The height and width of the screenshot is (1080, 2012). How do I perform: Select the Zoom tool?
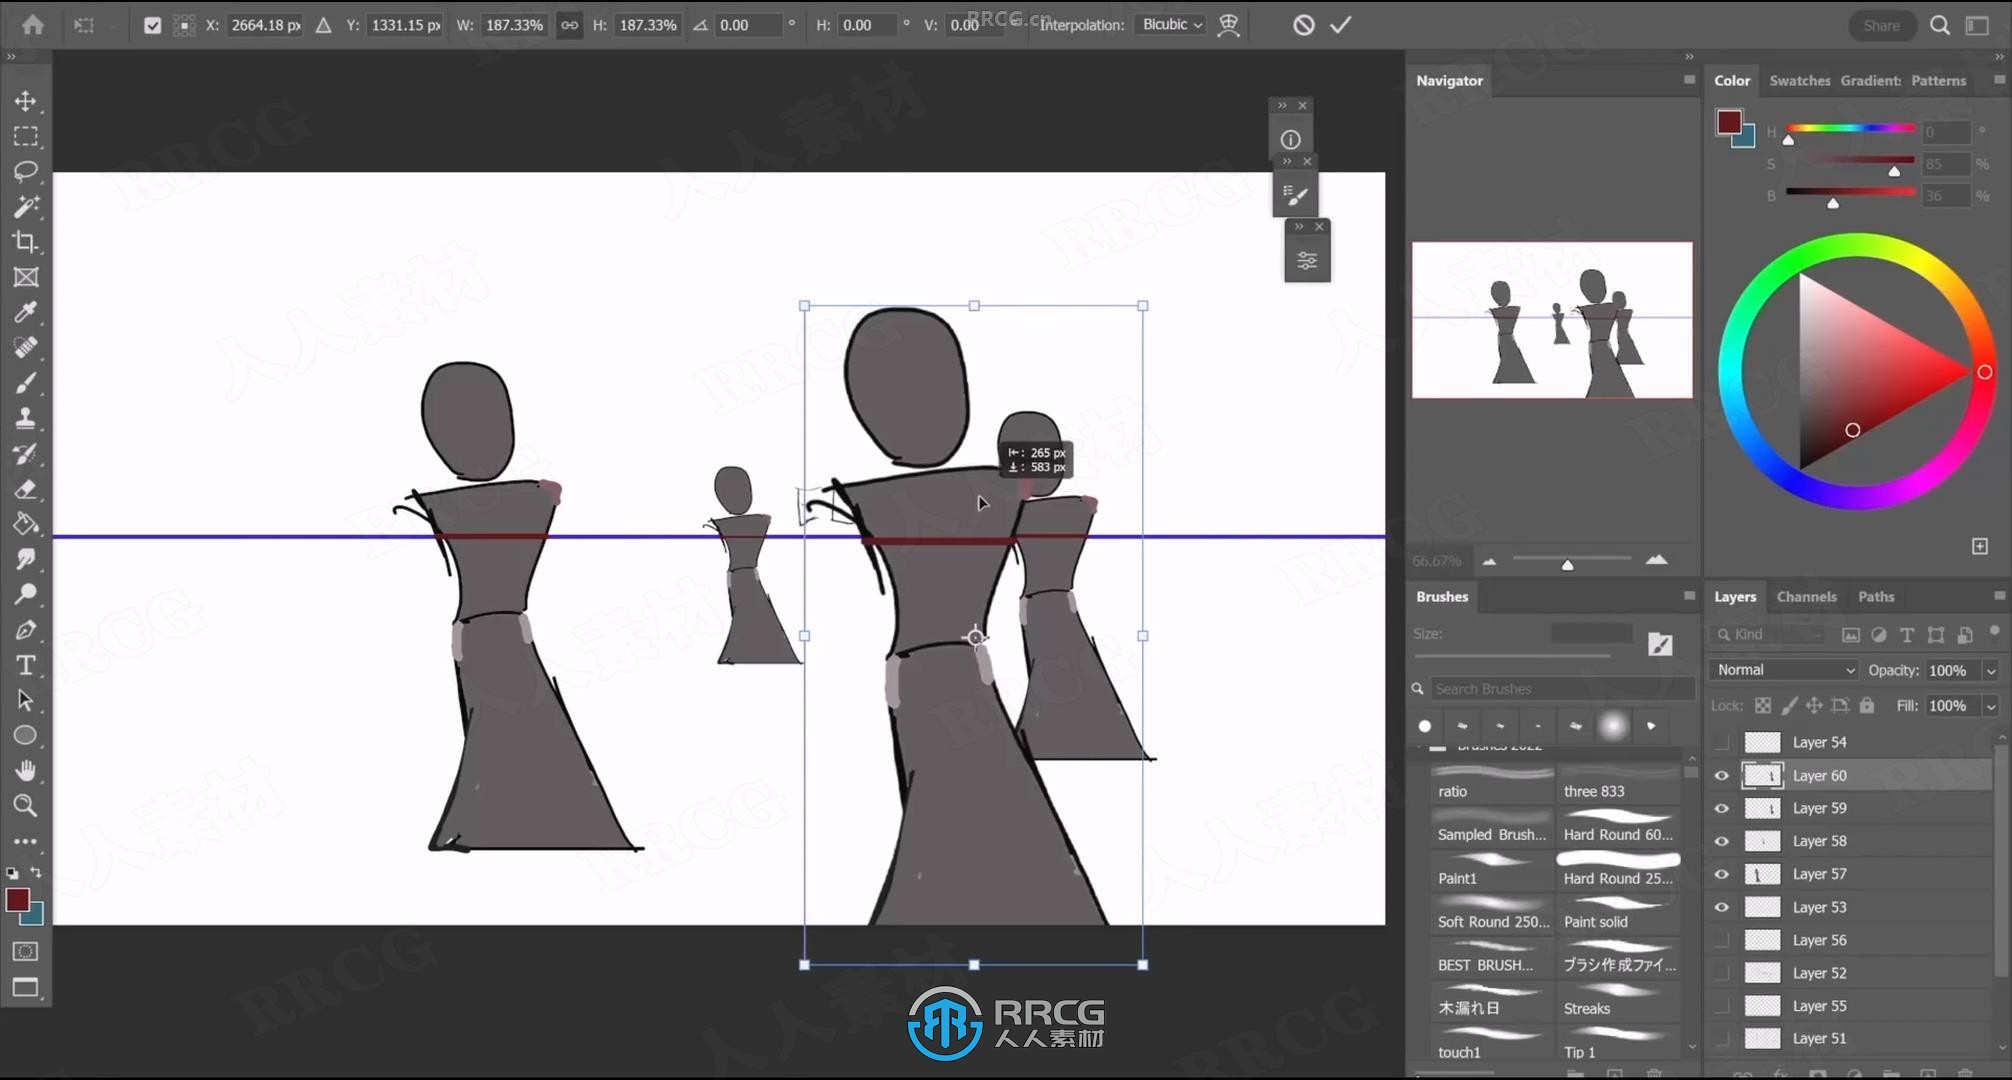coord(26,805)
